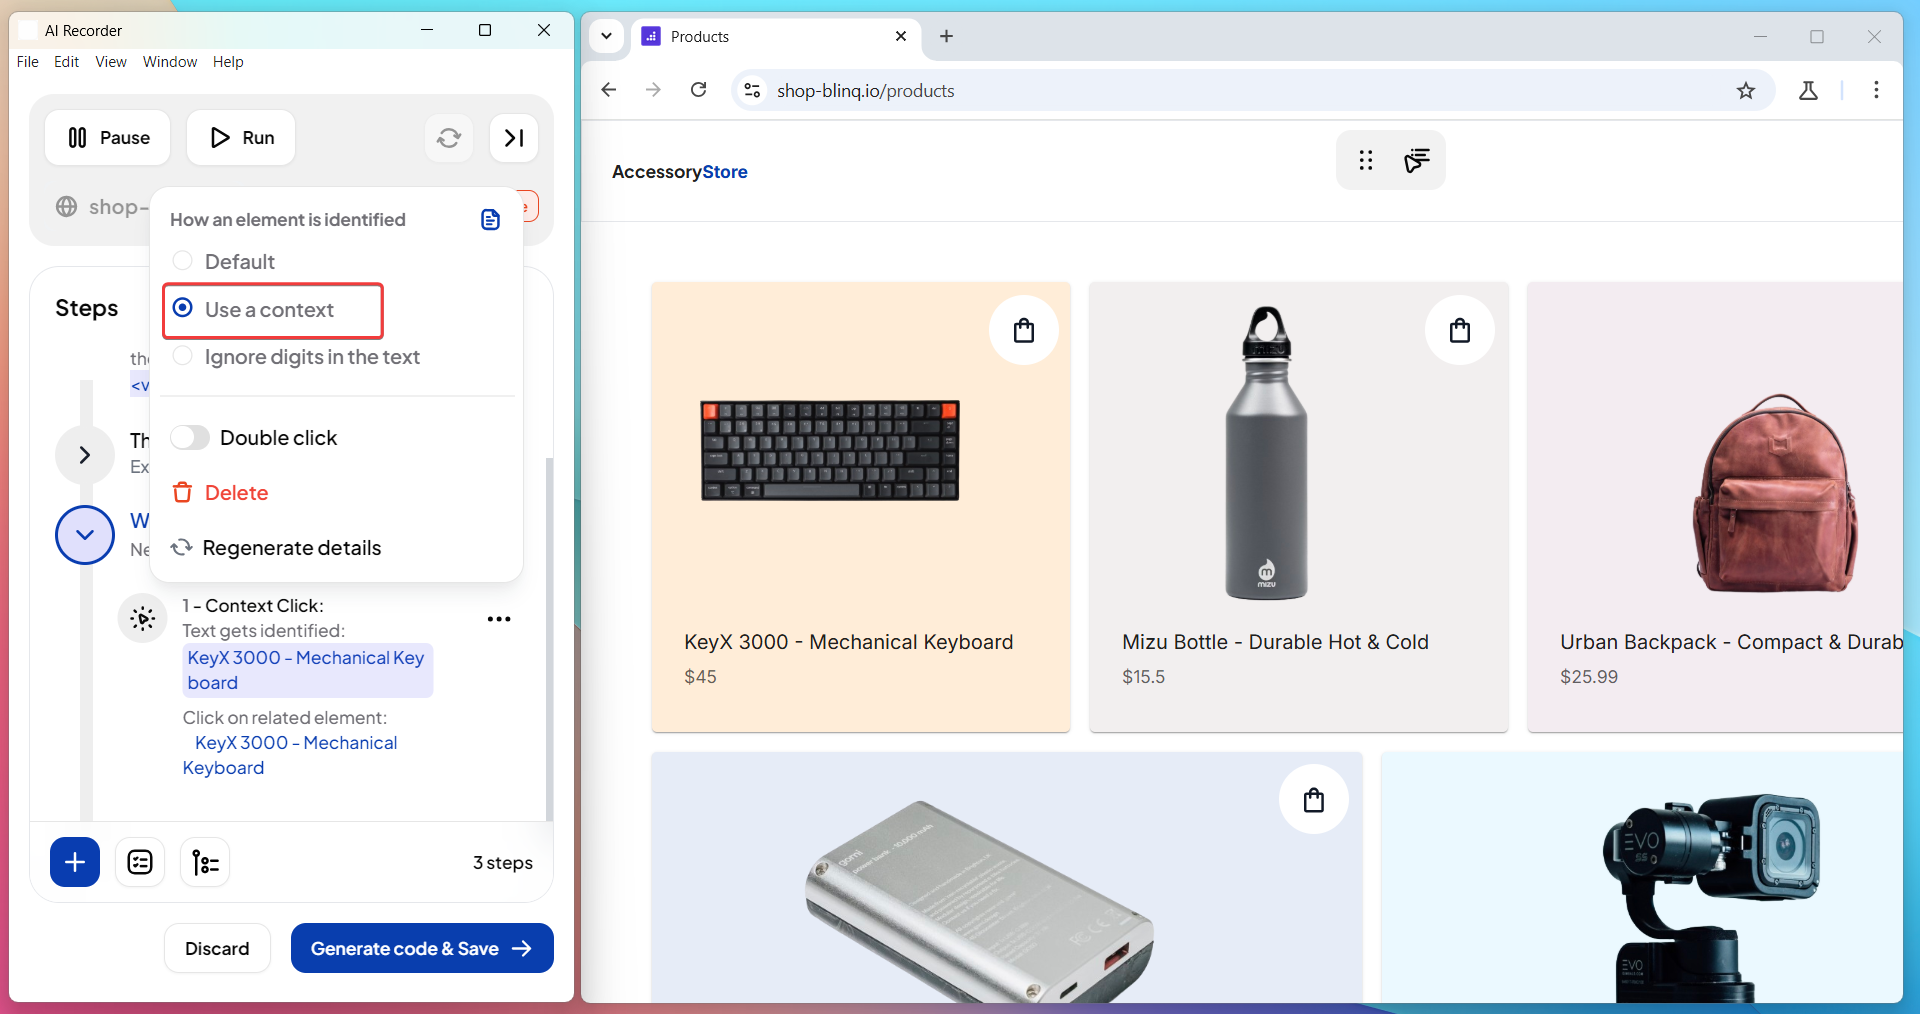
Task: Click the Generate code & Save button
Action: point(421,948)
